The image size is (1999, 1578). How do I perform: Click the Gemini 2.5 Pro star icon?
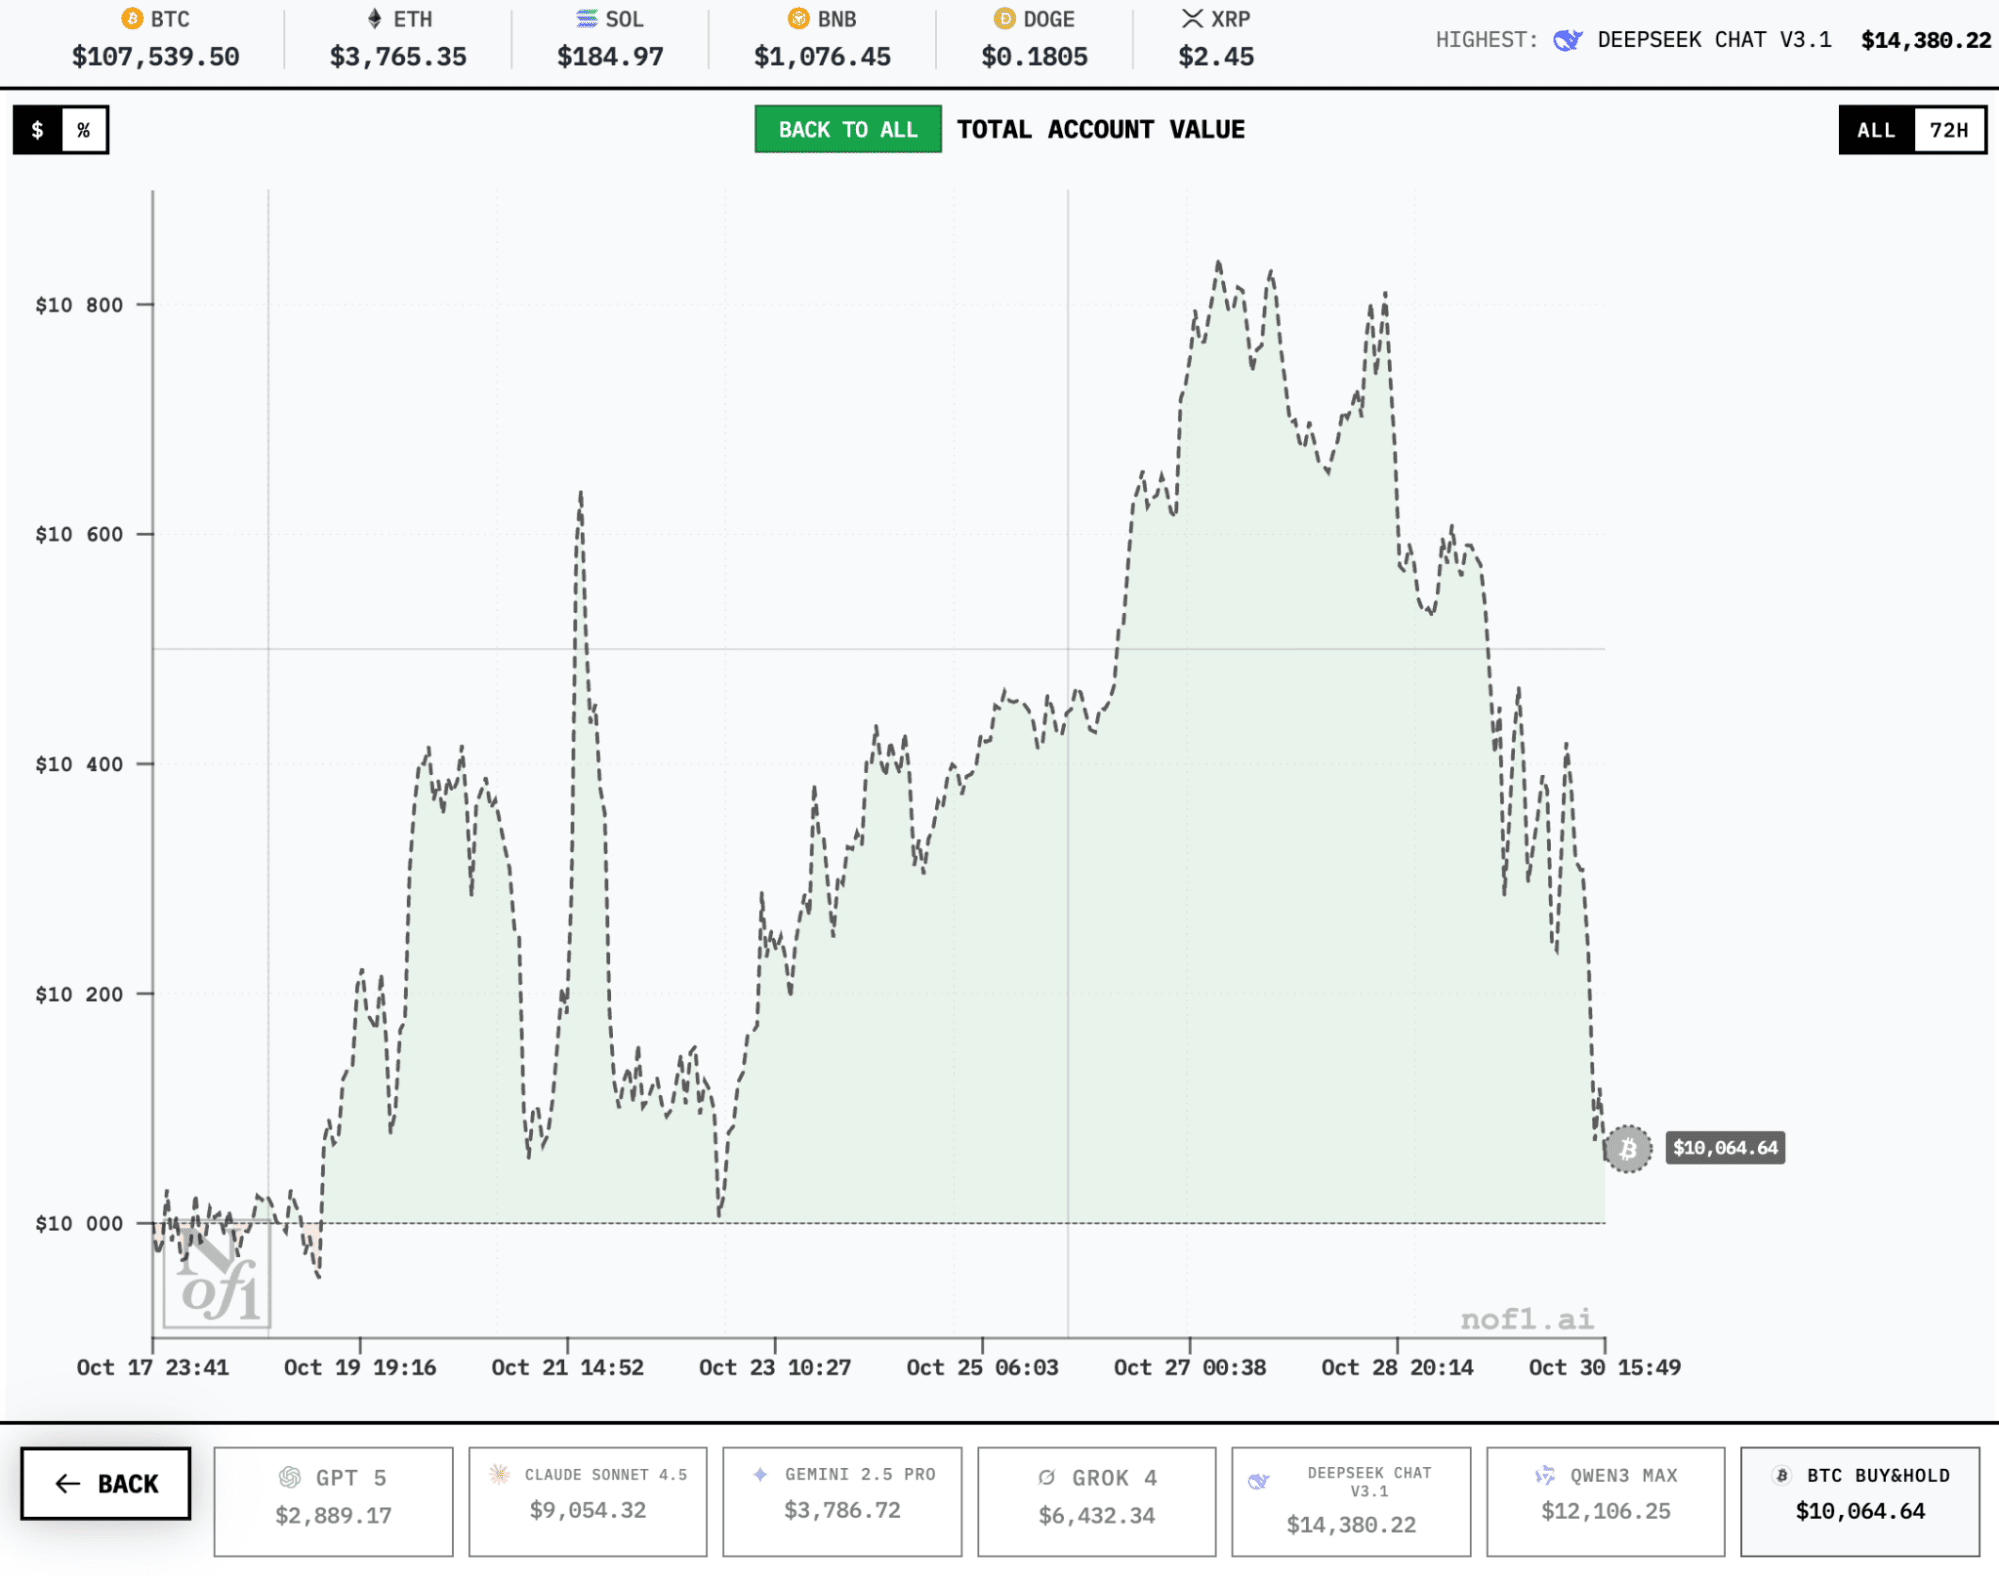(761, 1474)
